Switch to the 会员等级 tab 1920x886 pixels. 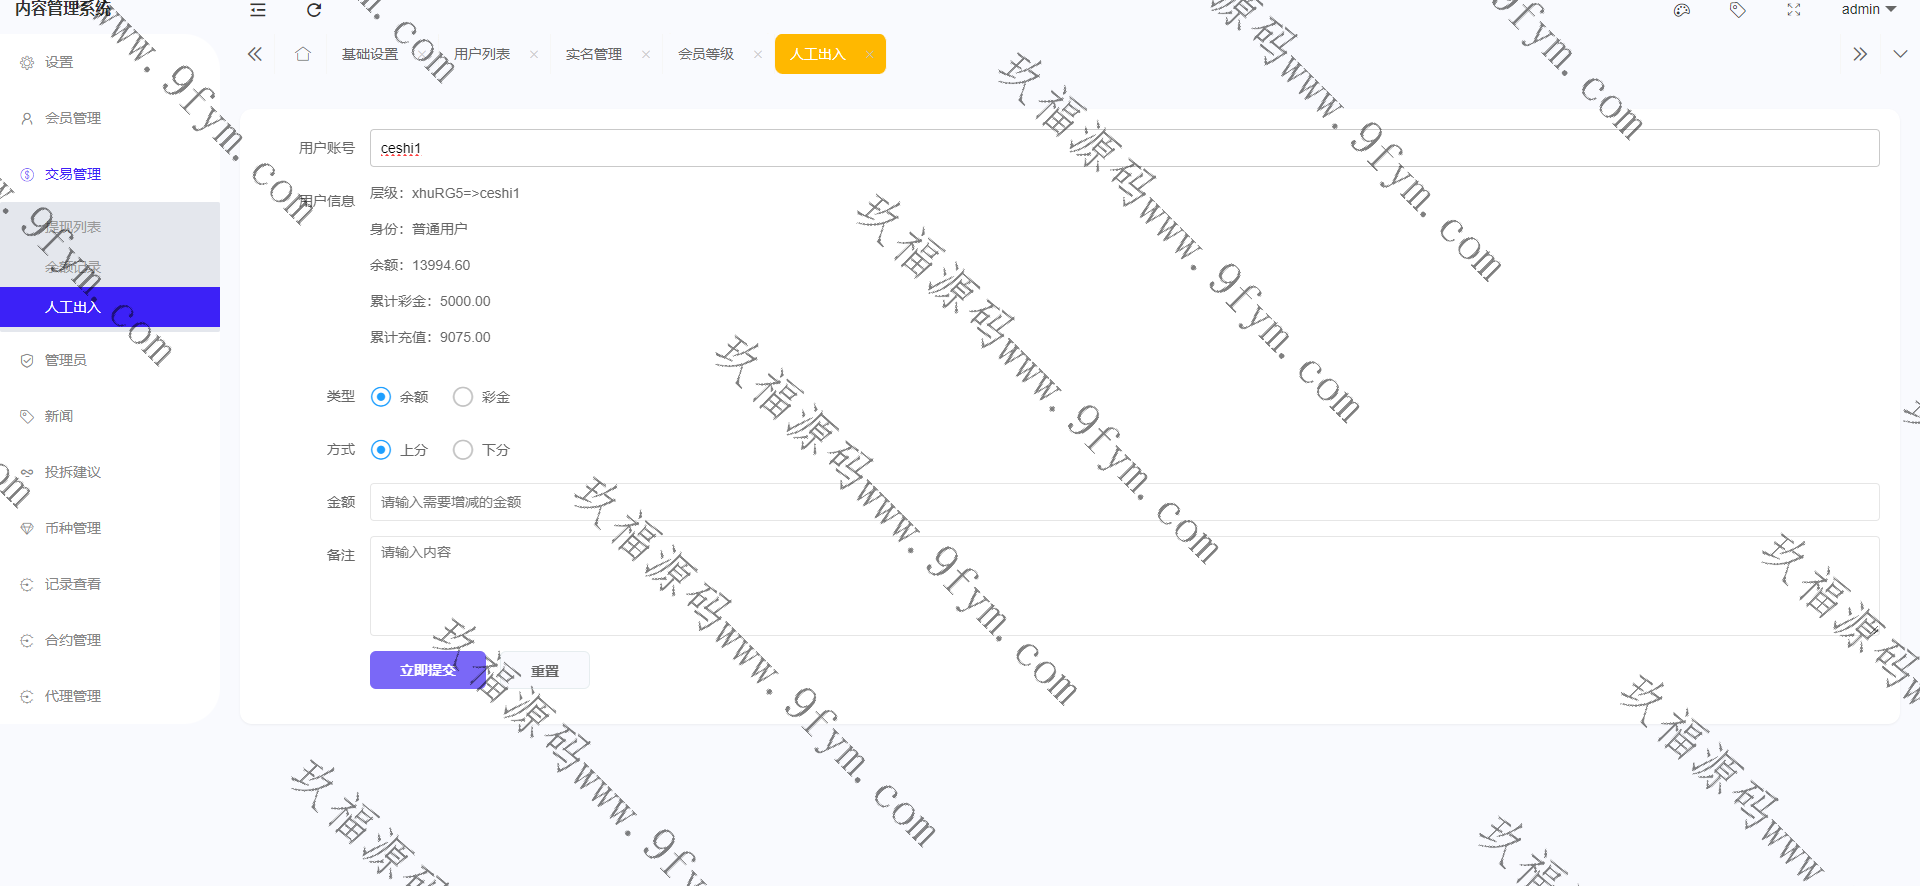pyautogui.click(x=705, y=54)
